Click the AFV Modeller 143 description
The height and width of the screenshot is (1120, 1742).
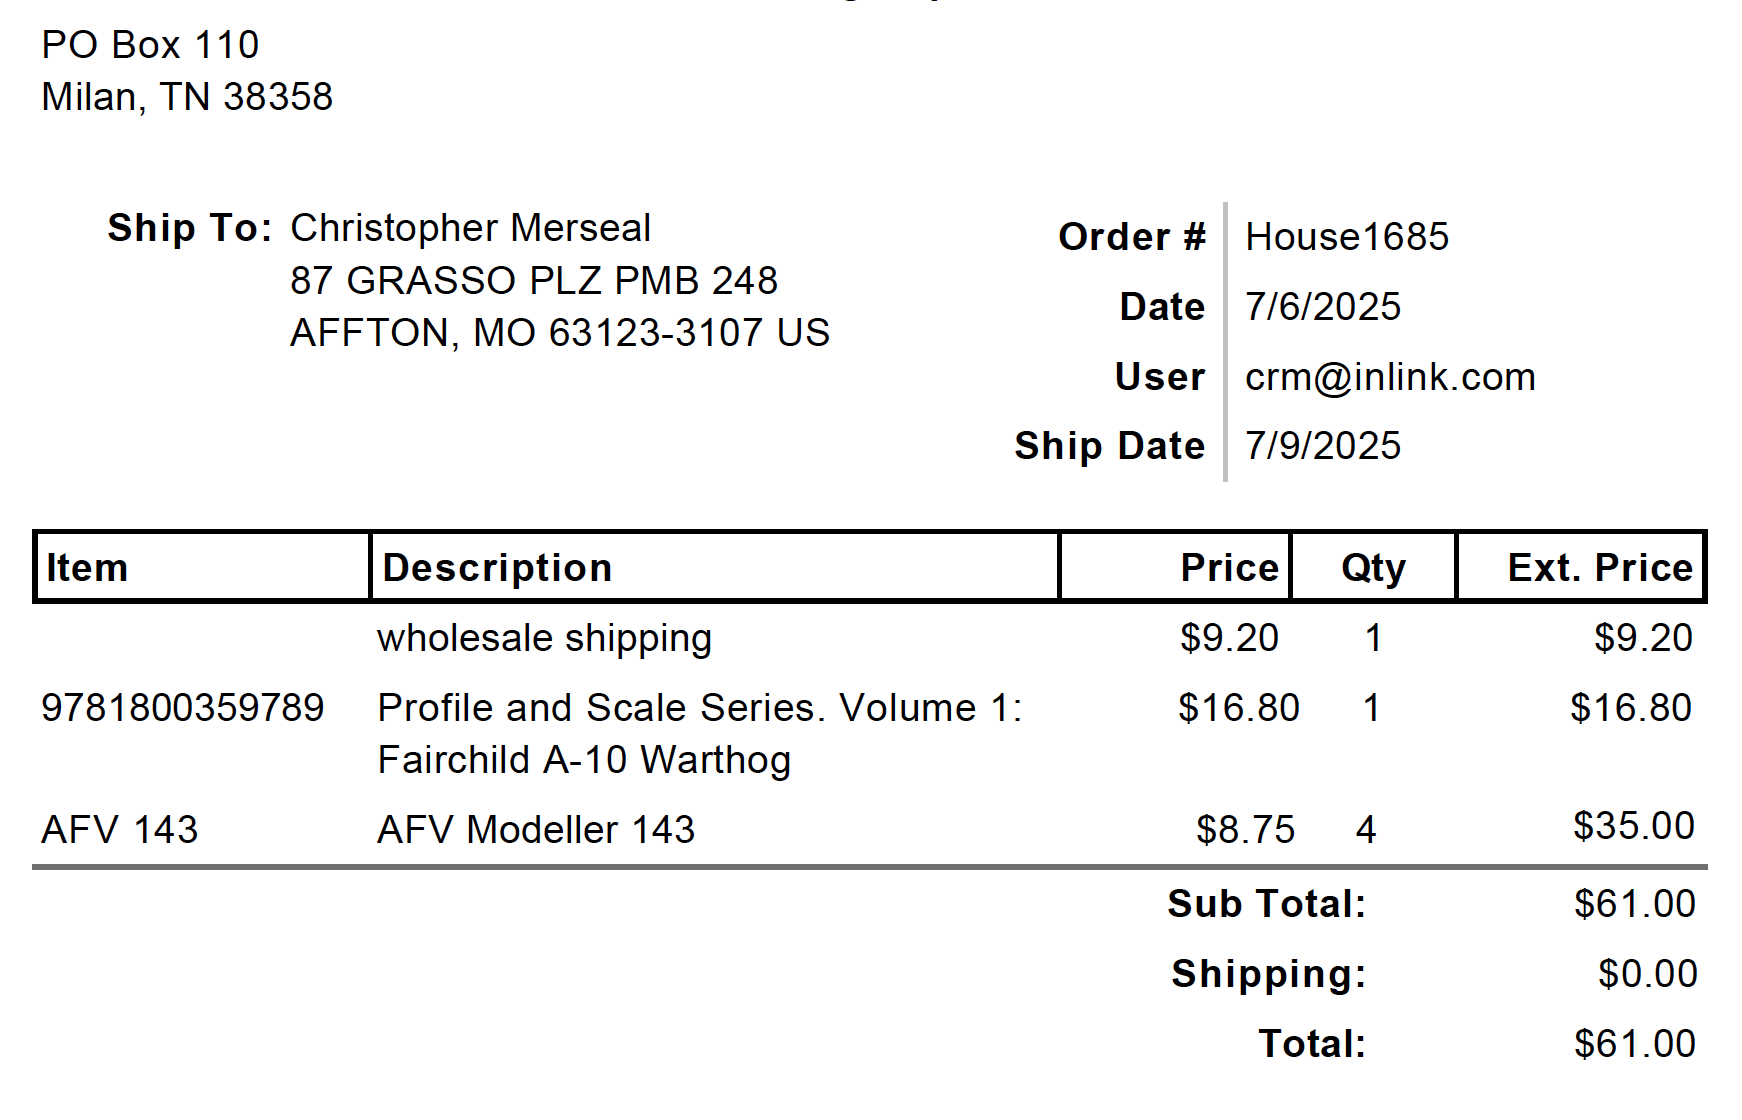(x=536, y=830)
